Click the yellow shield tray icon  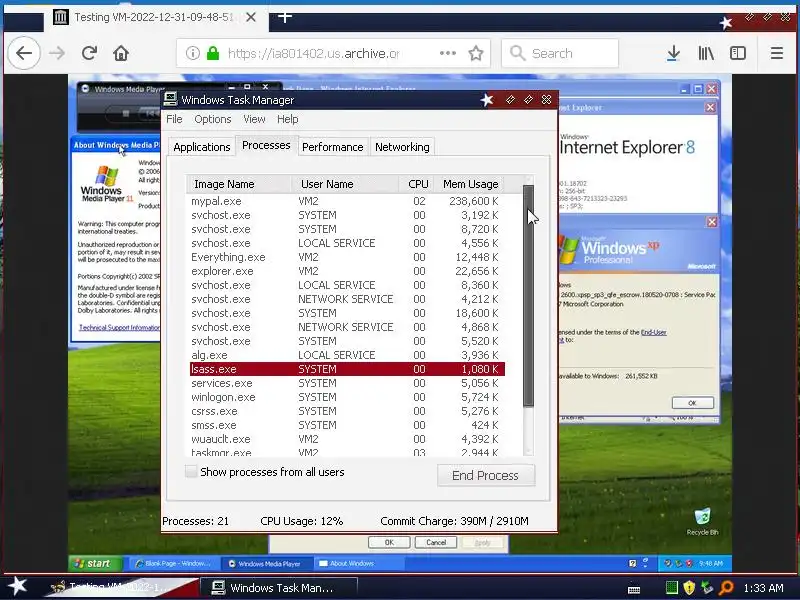pyautogui.click(x=689, y=588)
